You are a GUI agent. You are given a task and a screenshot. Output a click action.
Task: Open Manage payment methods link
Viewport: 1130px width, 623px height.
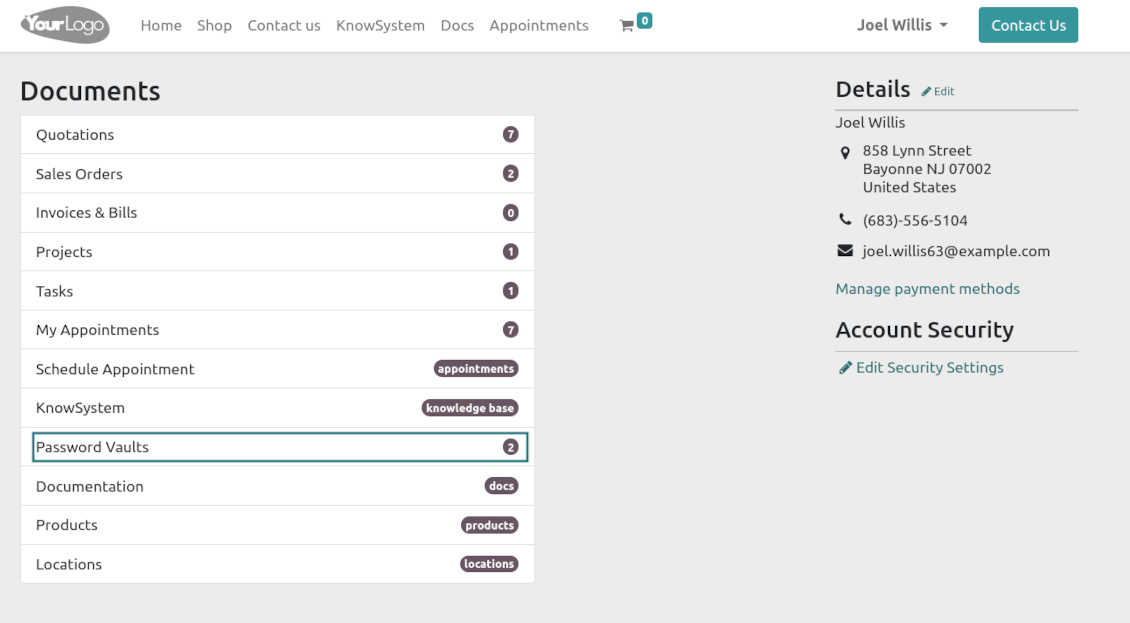click(x=927, y=289)
